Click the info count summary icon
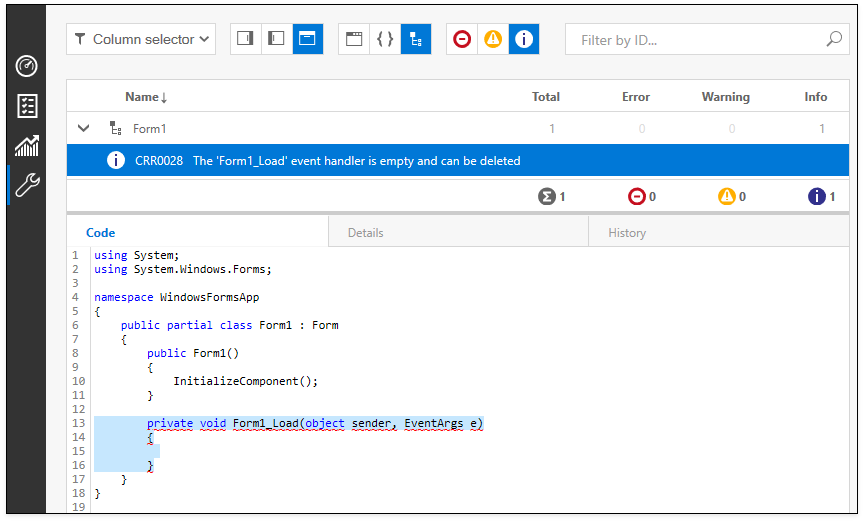 (x=817, y=196)
